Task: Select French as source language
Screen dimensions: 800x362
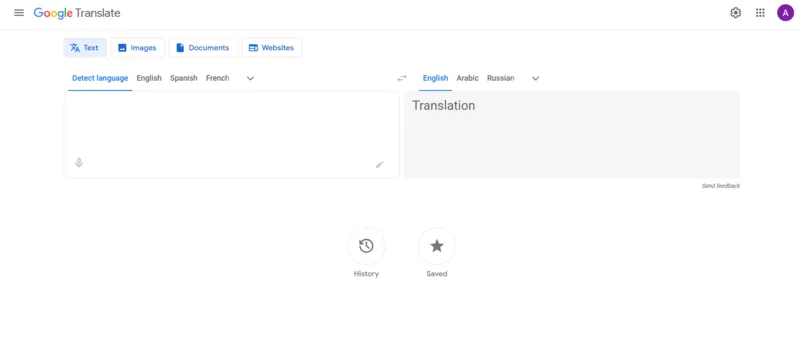Action: 217,78
